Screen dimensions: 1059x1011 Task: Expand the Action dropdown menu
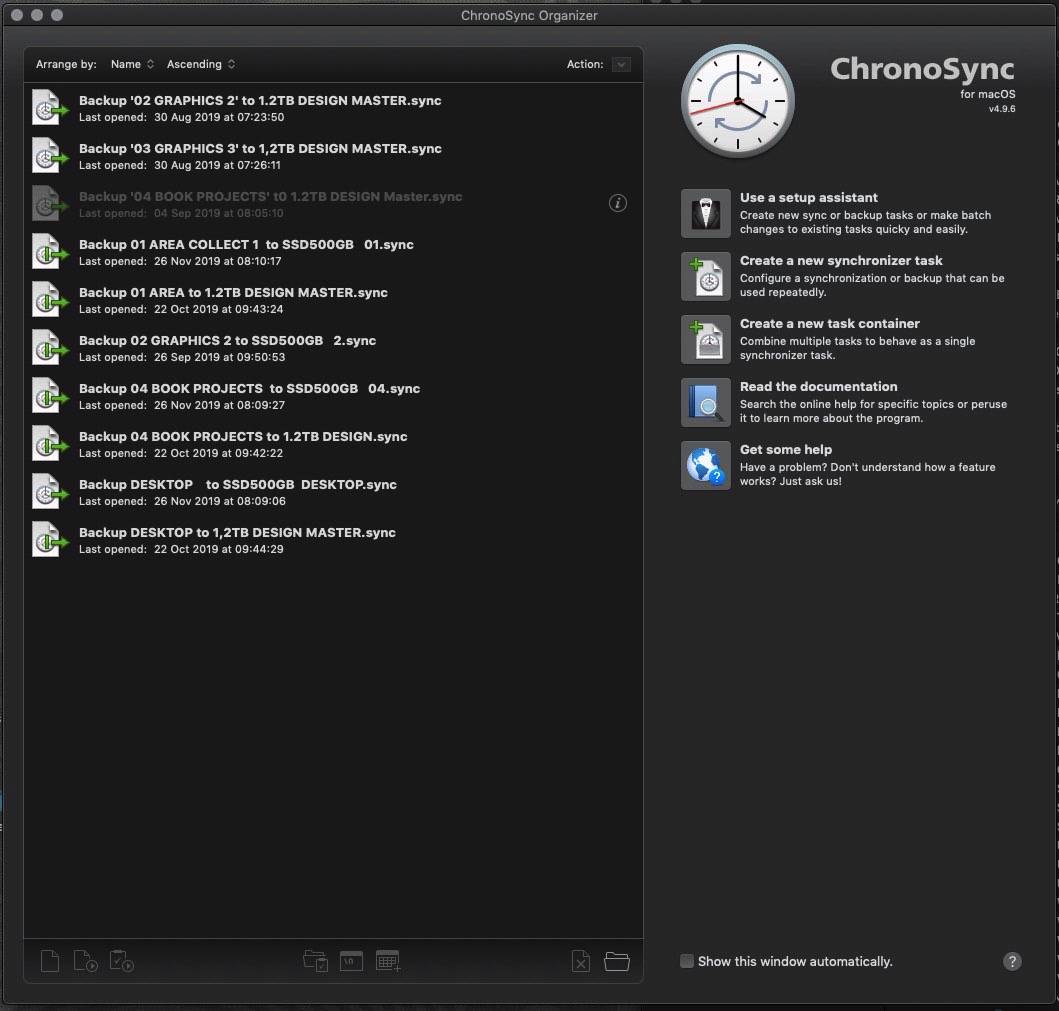tap(621, 64)
